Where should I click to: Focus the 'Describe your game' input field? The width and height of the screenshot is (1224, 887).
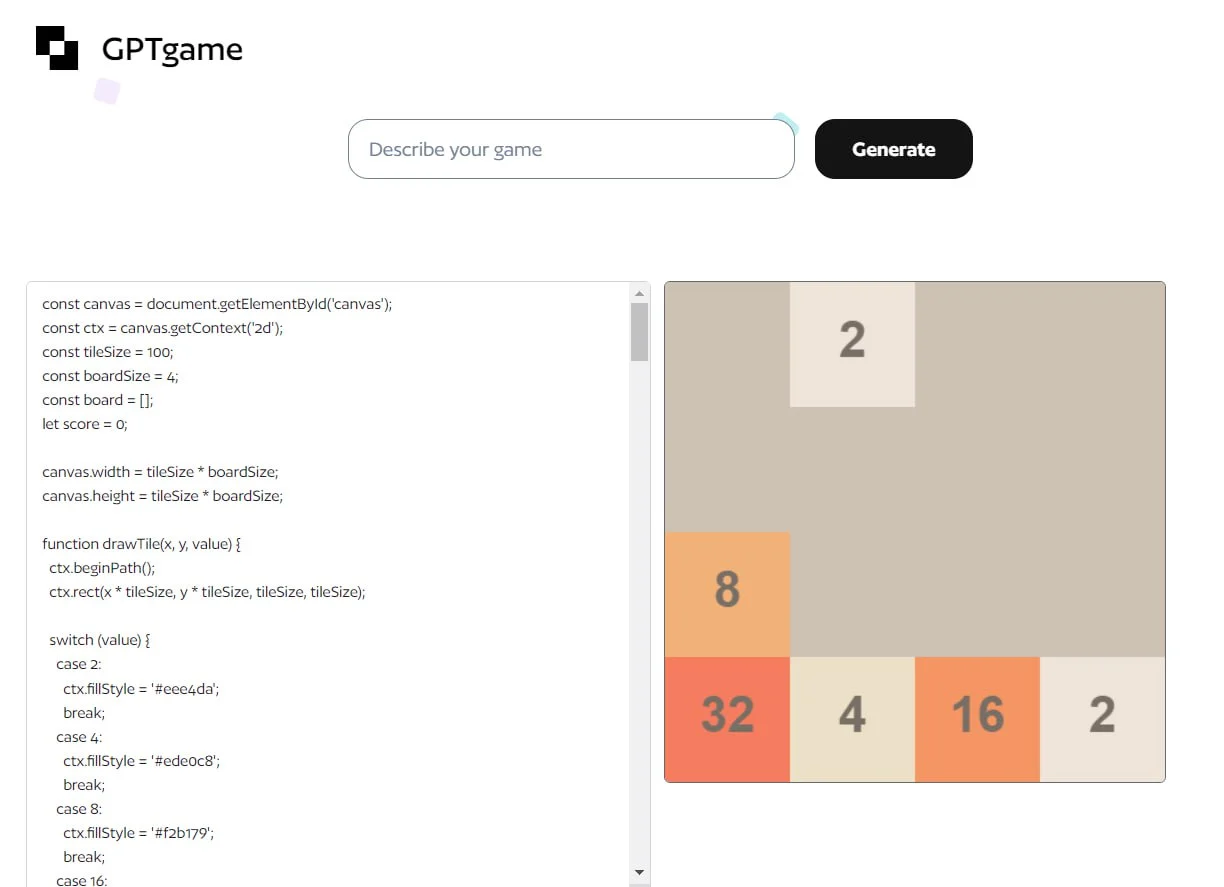click(570, 150)
